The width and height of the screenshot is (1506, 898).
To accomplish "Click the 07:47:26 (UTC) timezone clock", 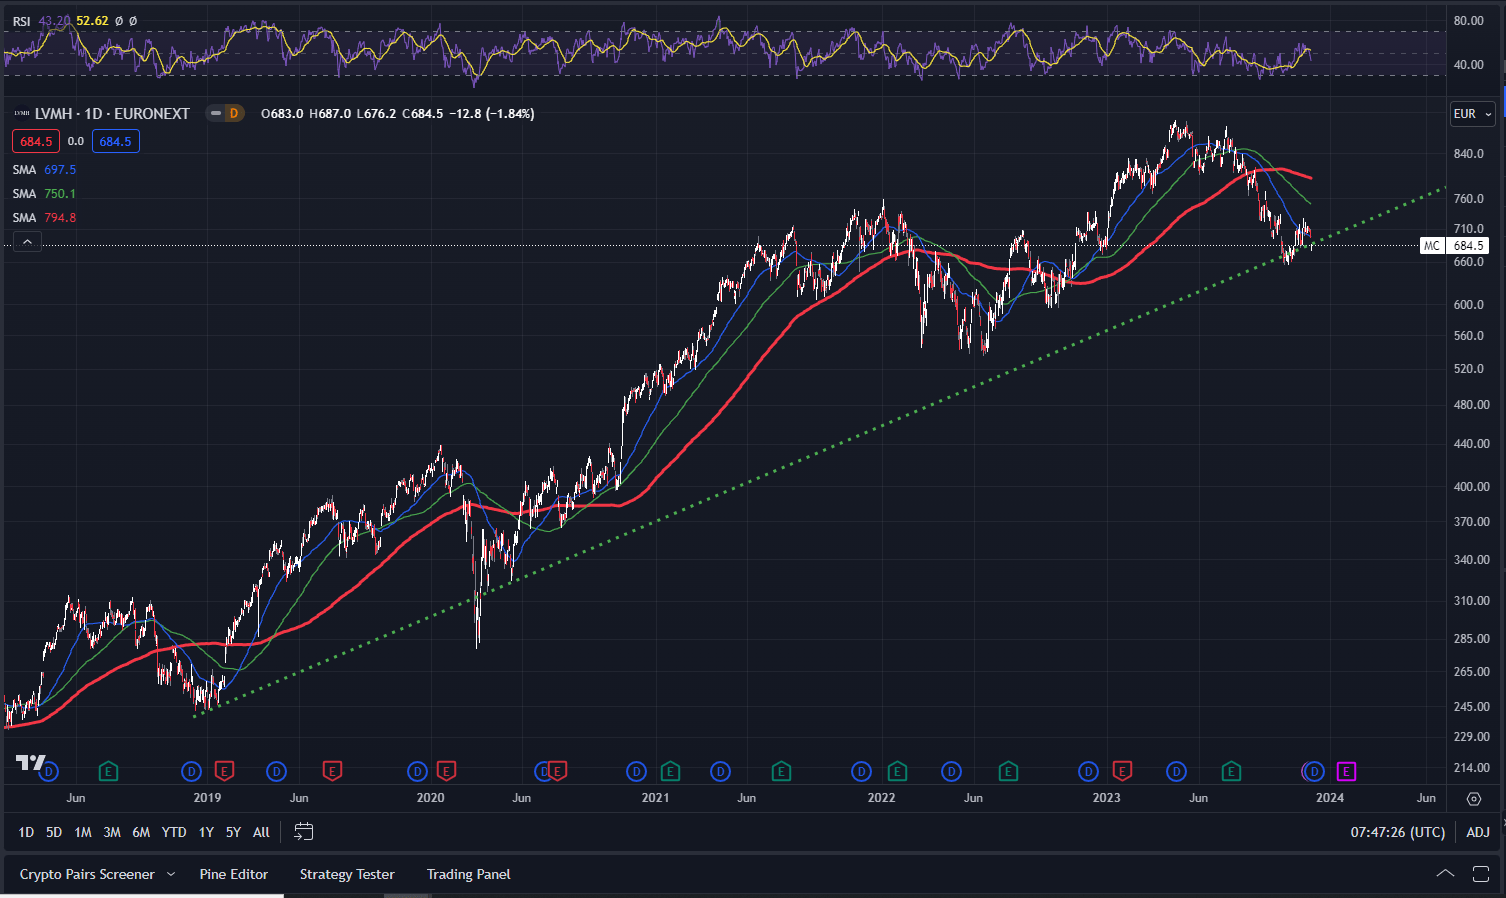I will pos(1398,832).
